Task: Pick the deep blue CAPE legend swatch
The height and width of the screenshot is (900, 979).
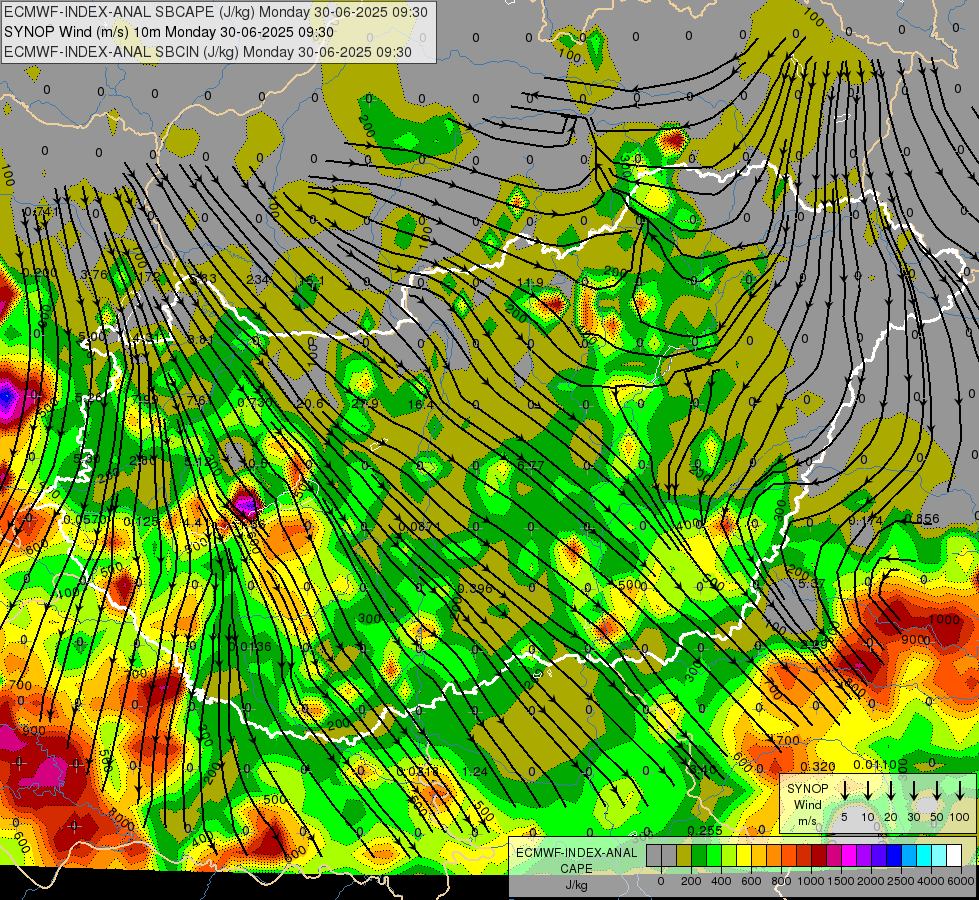Action: (x=894, y=855)
